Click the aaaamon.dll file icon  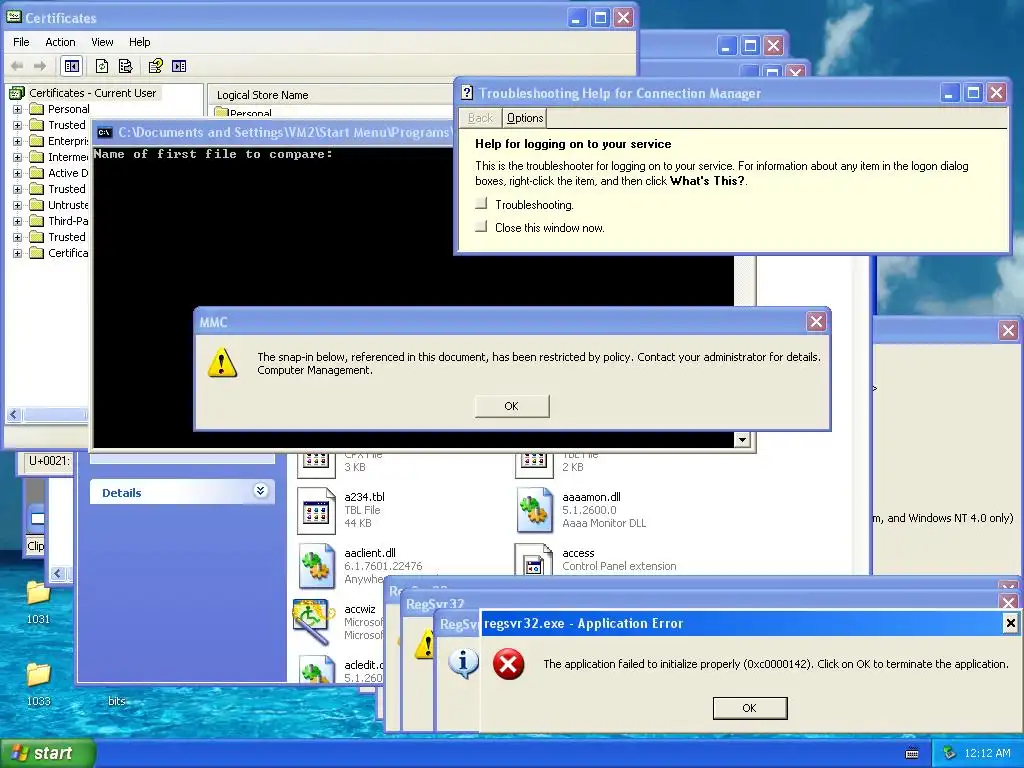(x=534, y=511)
